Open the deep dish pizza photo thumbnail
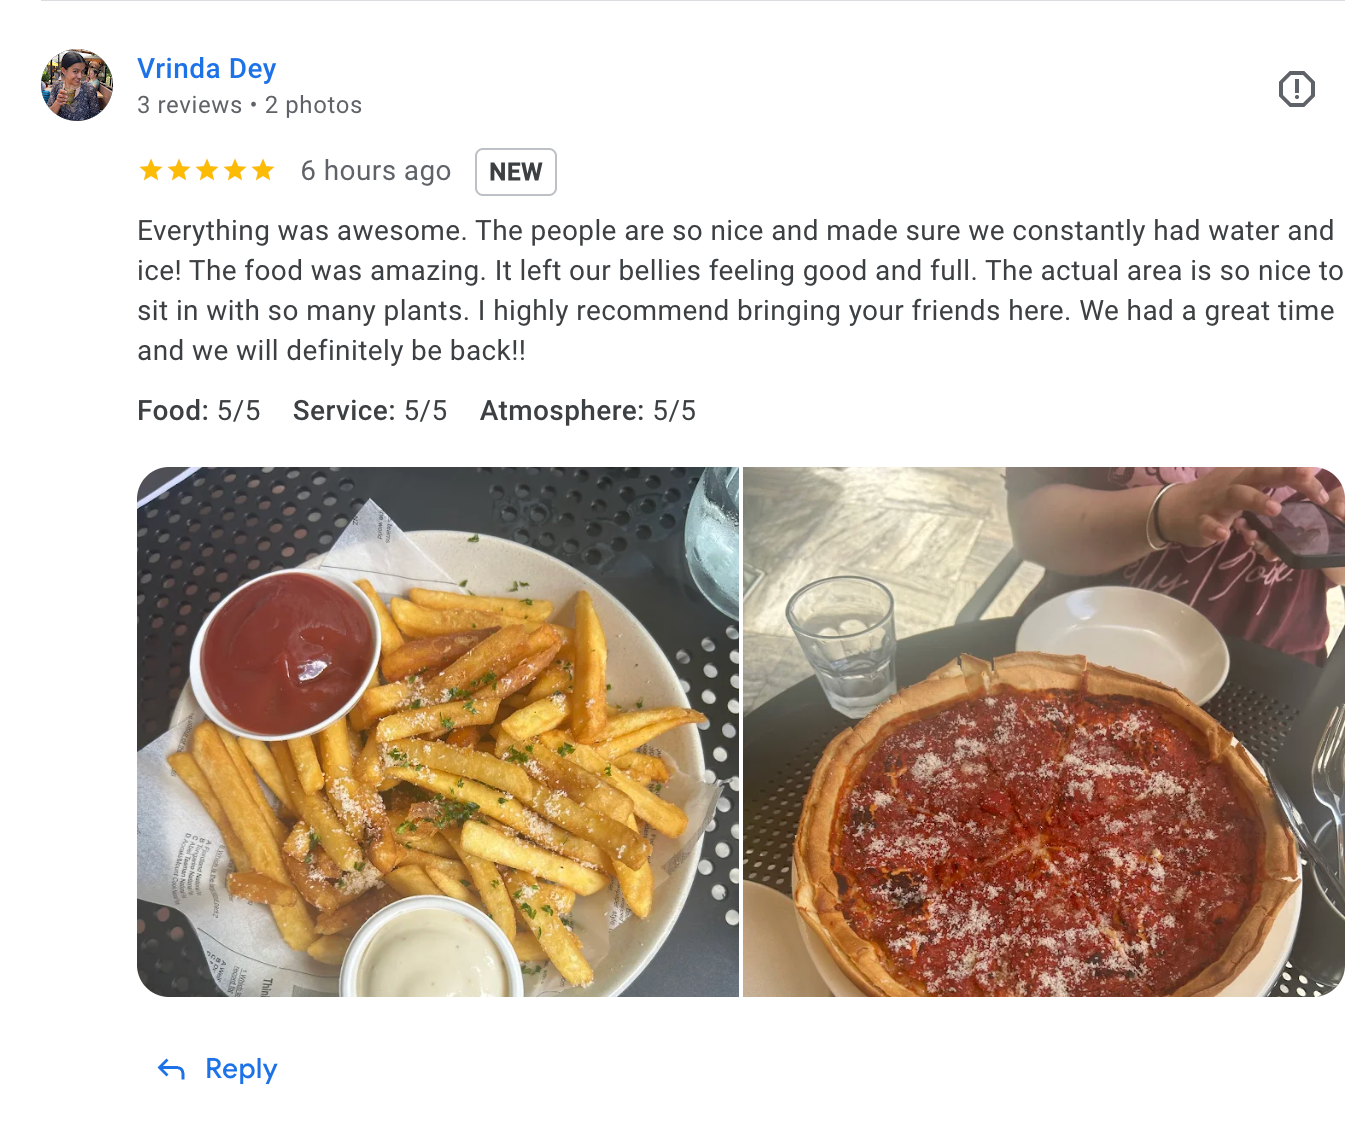Image resolution: width=1372 pixels, height=1126 pixels. click(x=1044, y=732)
